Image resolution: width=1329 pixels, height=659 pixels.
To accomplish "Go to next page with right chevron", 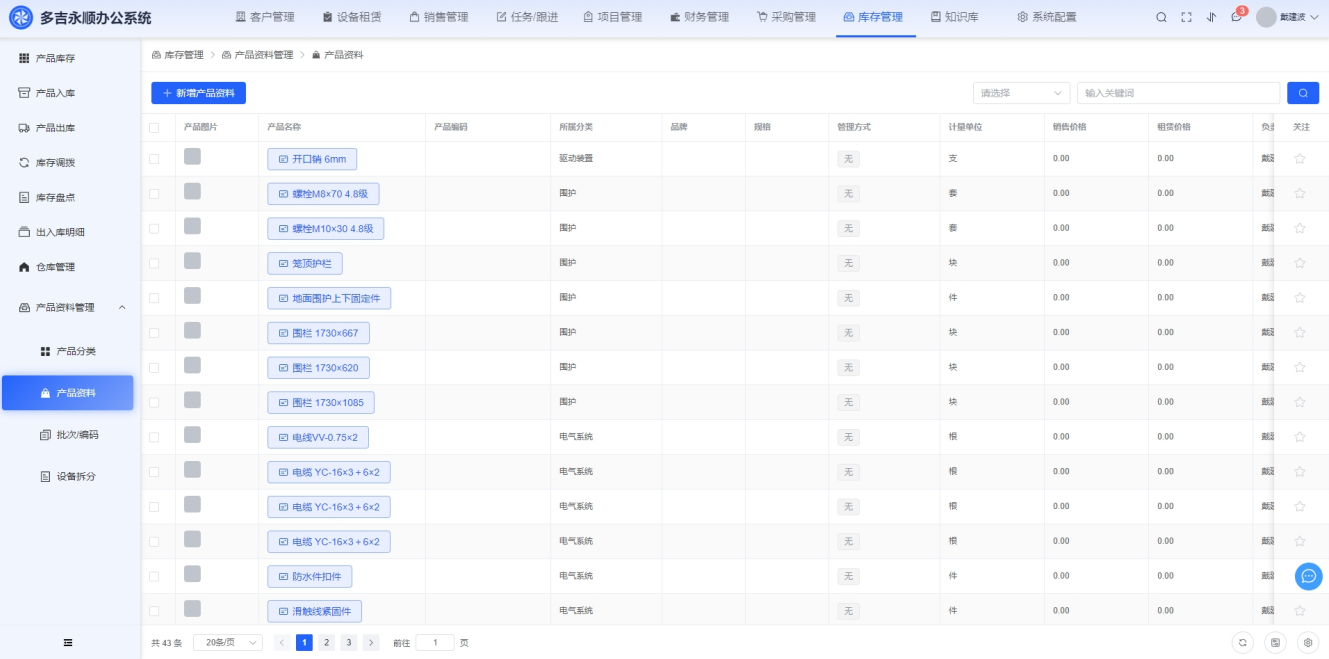I will pos(371,643).
